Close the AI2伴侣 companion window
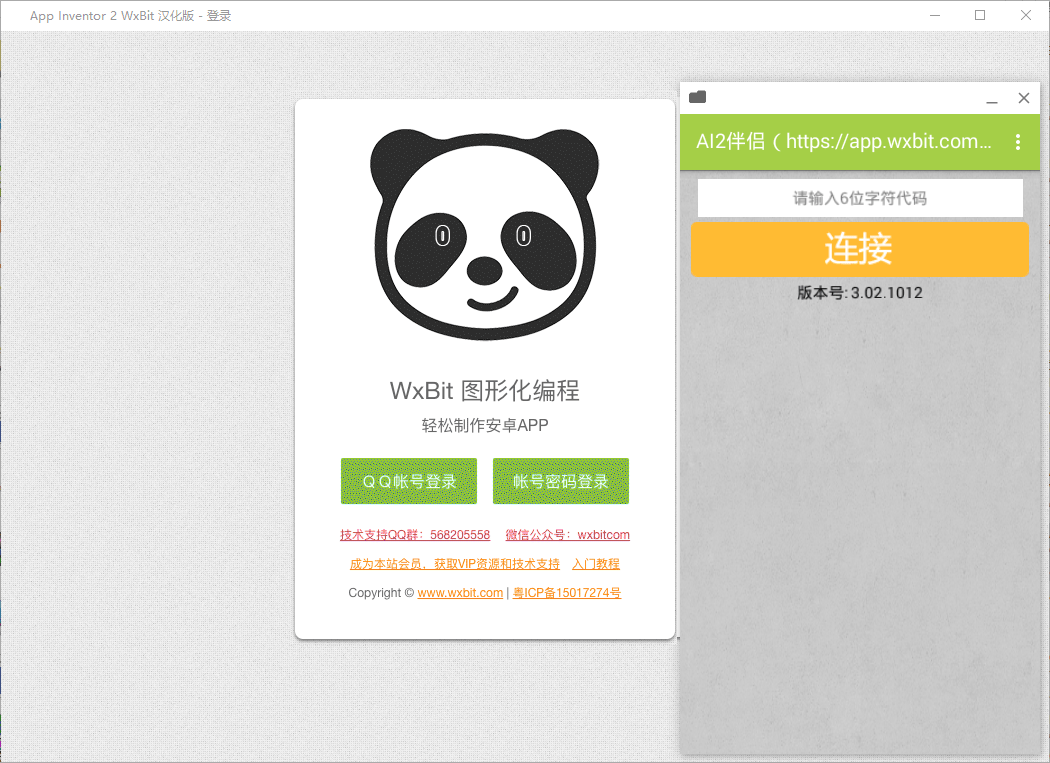Viewport: 1050px width, 763px height. tap(1023, 98)
